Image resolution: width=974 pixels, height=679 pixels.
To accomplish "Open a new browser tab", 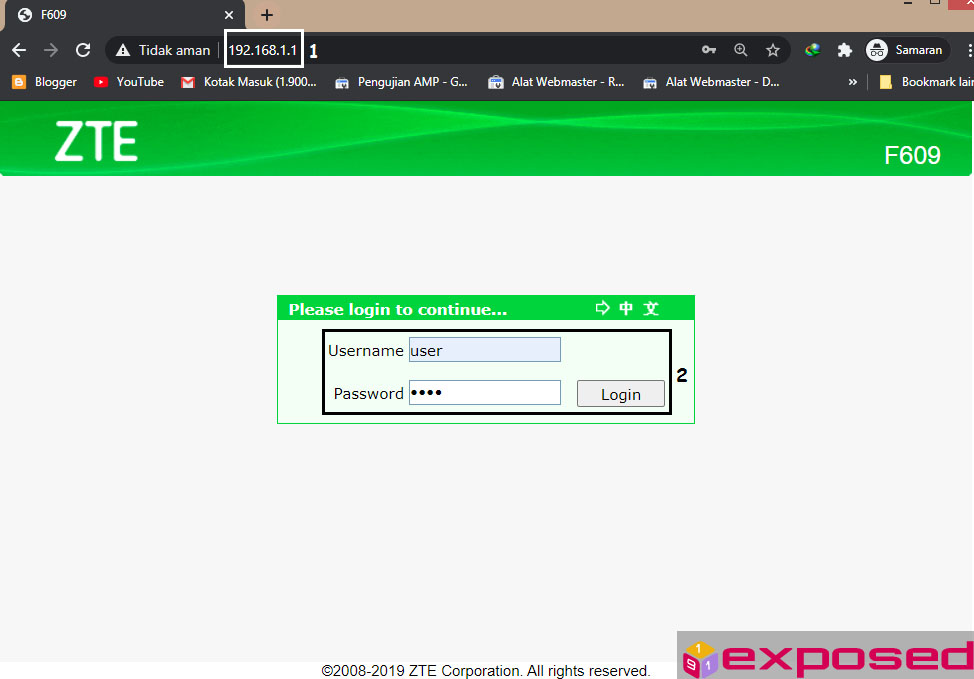I will [266, 15].
